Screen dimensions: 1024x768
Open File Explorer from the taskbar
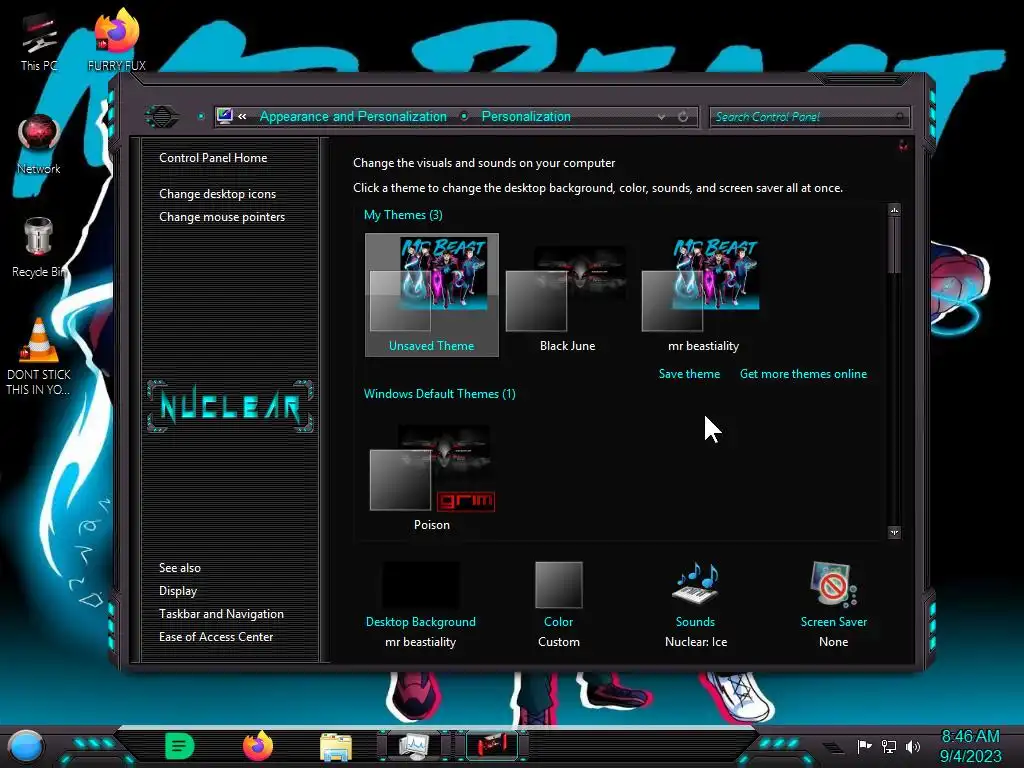click(x=336, y=746)
